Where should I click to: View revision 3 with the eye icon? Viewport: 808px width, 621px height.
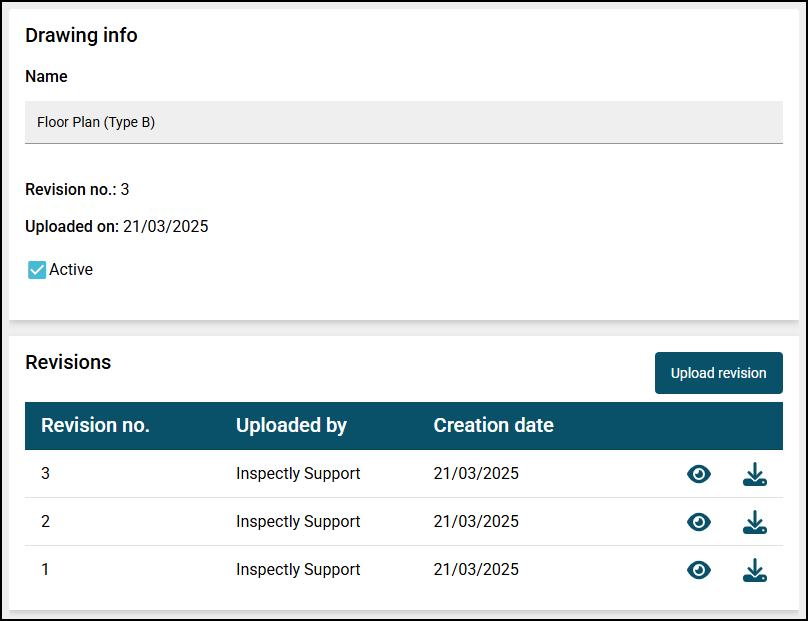(x=699, y=474)
